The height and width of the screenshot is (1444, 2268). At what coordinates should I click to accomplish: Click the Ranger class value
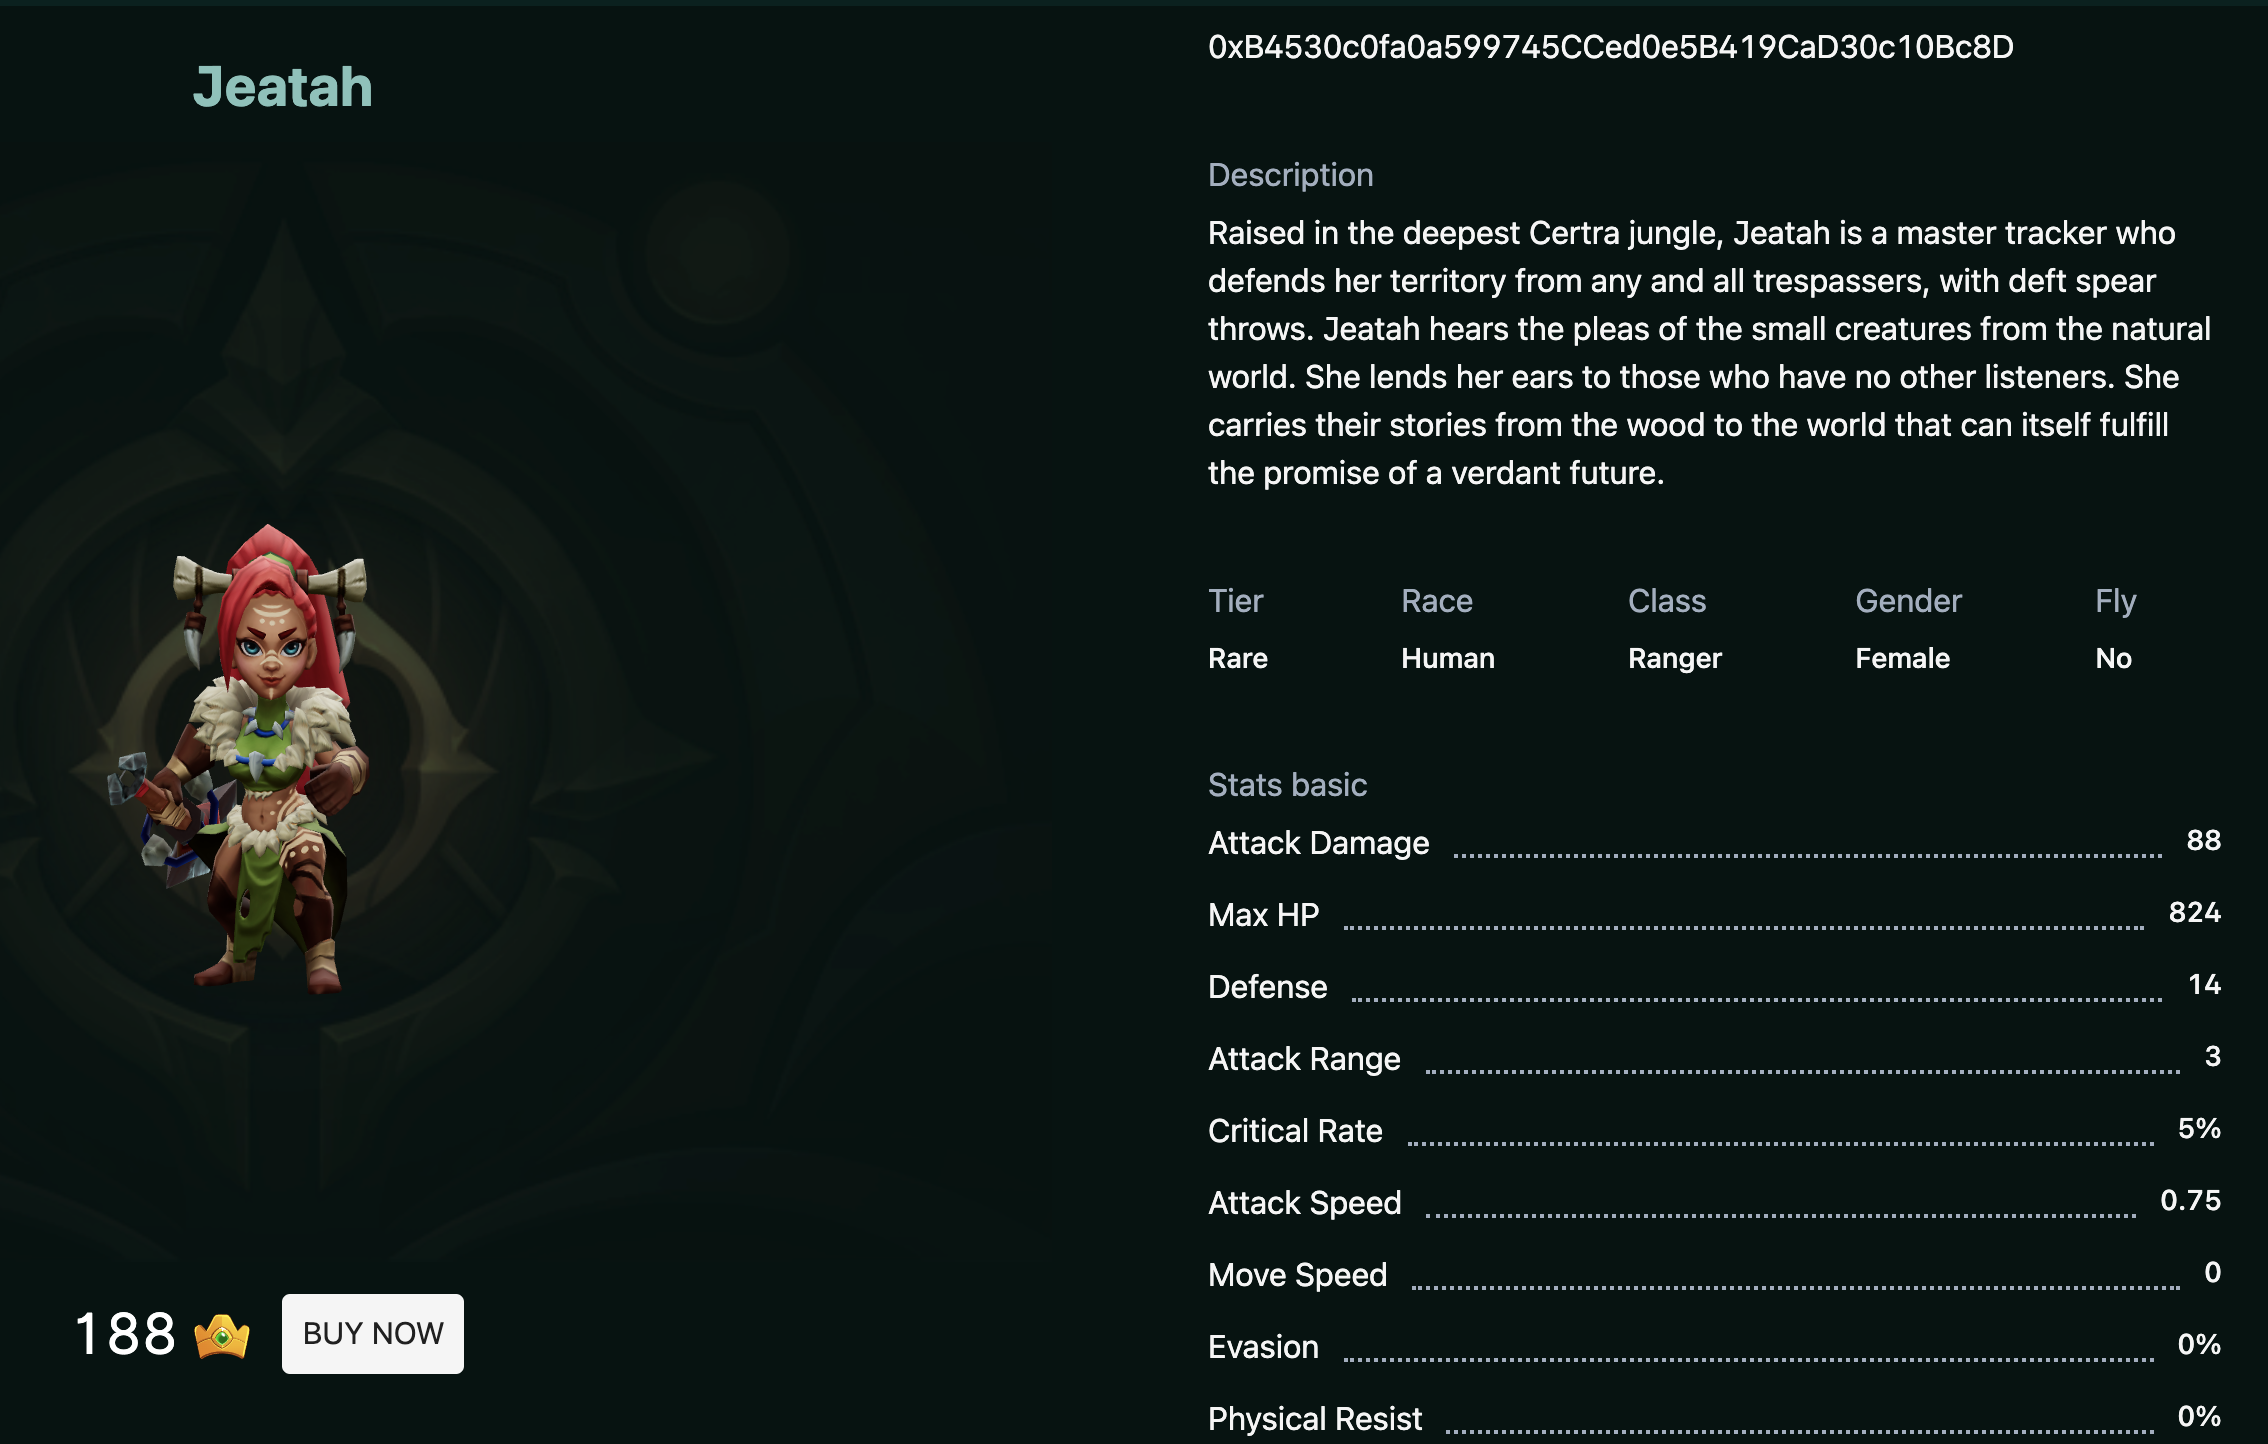1674,658
